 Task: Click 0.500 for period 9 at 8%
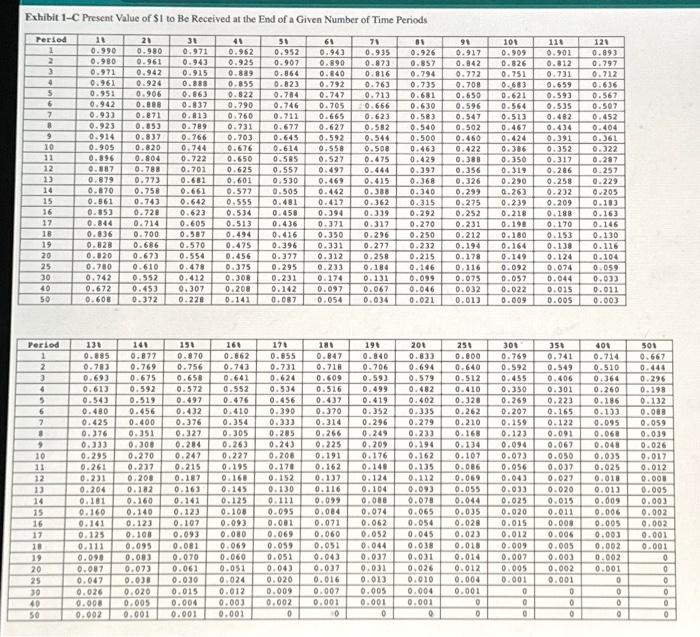tap(423, 138)
